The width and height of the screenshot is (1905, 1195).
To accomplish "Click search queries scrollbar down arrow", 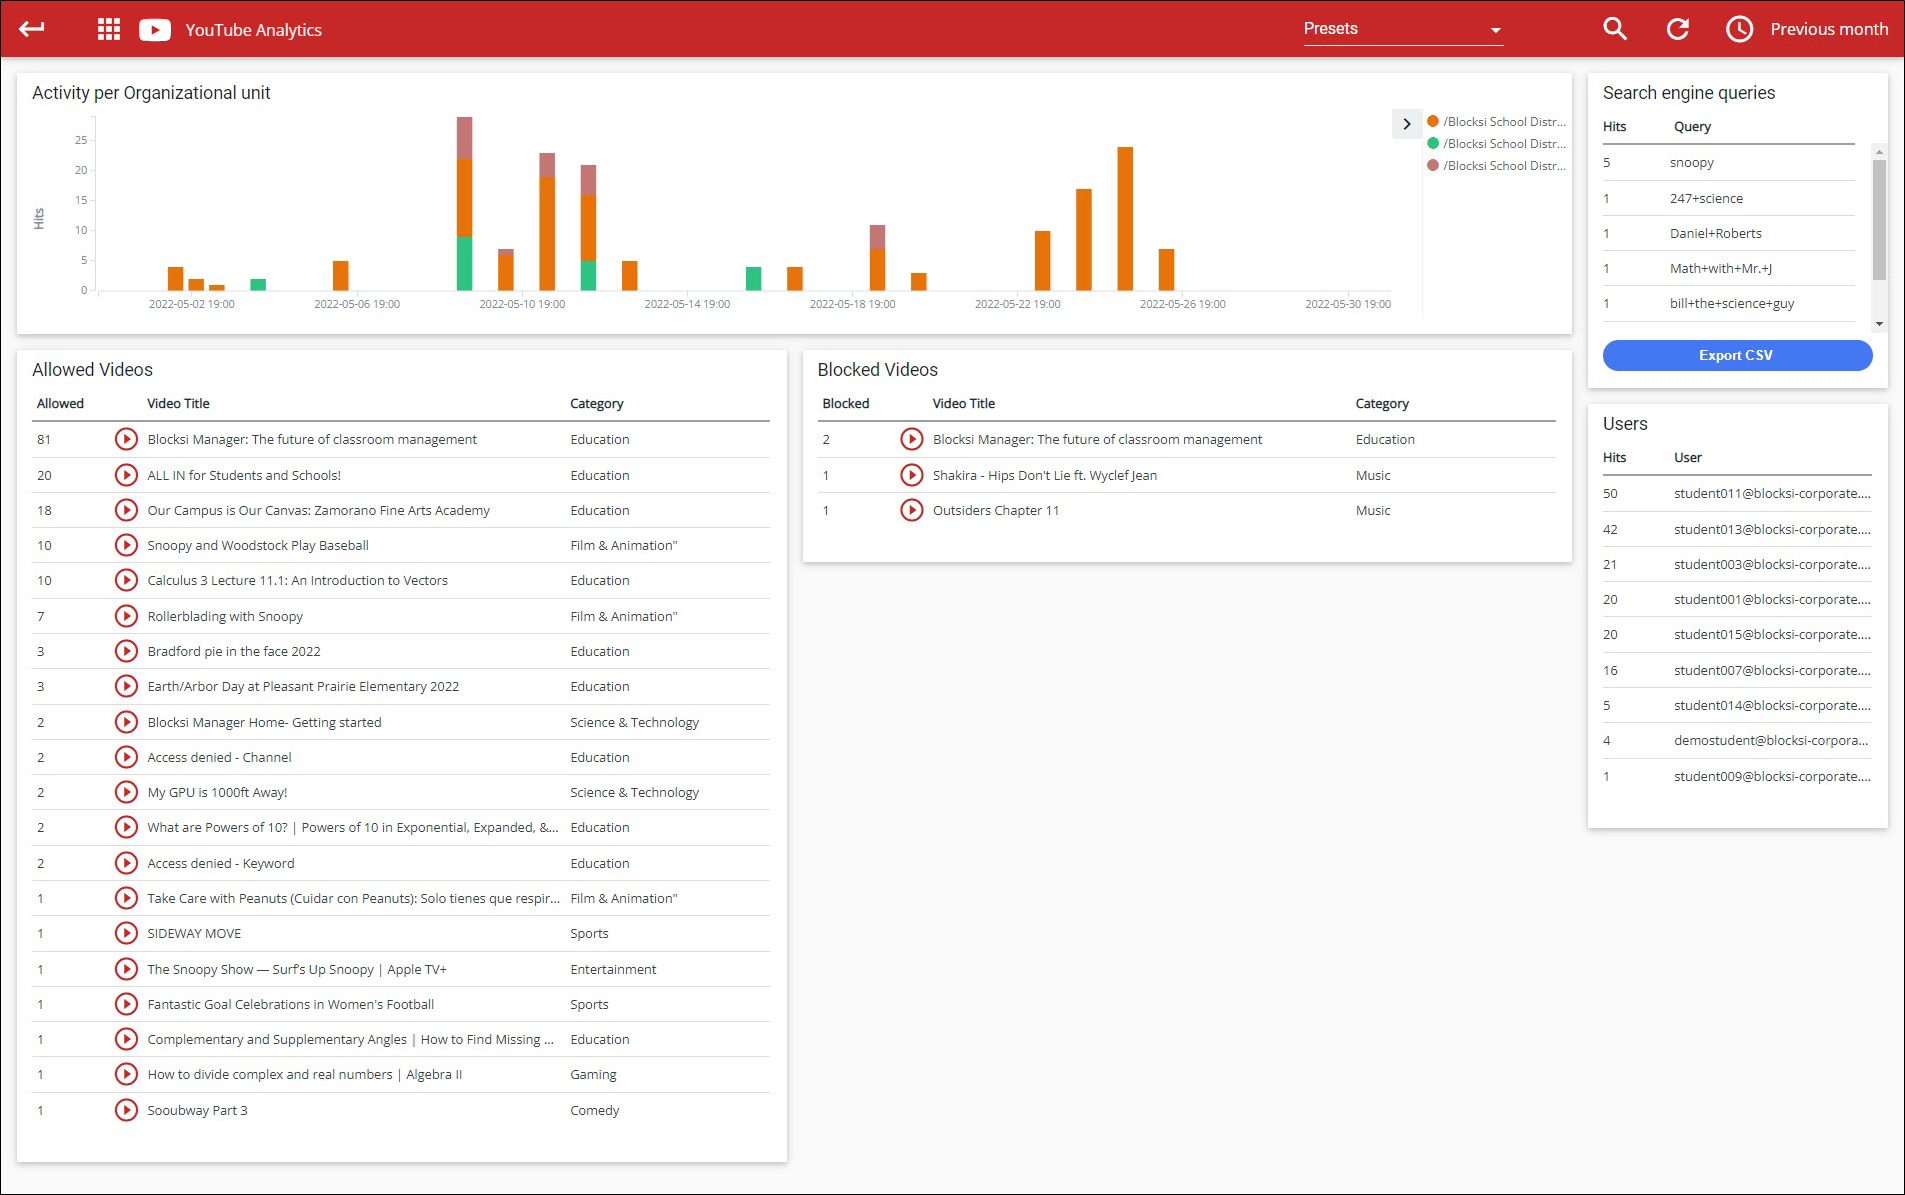I will point(1879,324).
